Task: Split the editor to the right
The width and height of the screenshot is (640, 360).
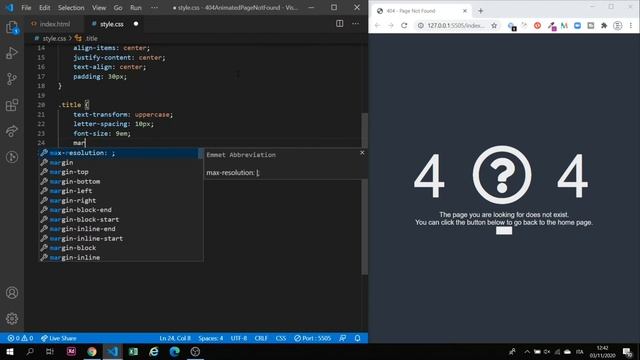Action: 339,24
